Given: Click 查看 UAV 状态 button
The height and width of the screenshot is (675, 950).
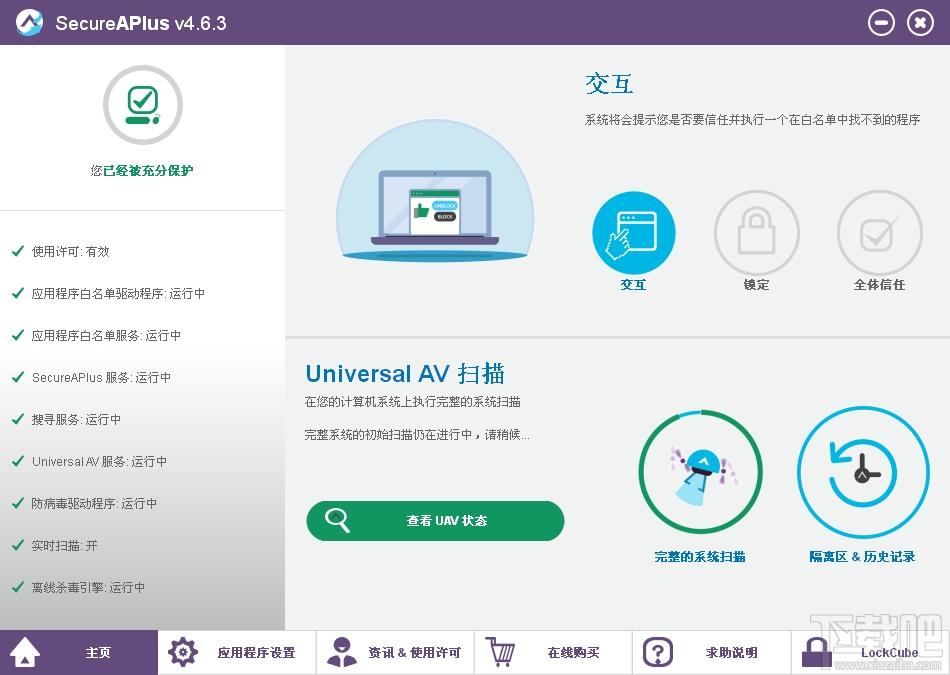Looking at the screenshot, I should 435,520.
